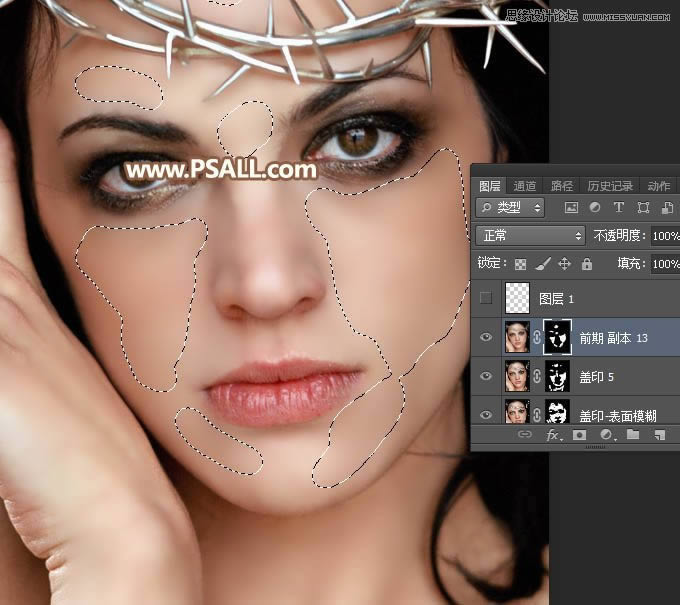Click the adjustment layer filter icon

pyautogui.click(x=595, y=208)
